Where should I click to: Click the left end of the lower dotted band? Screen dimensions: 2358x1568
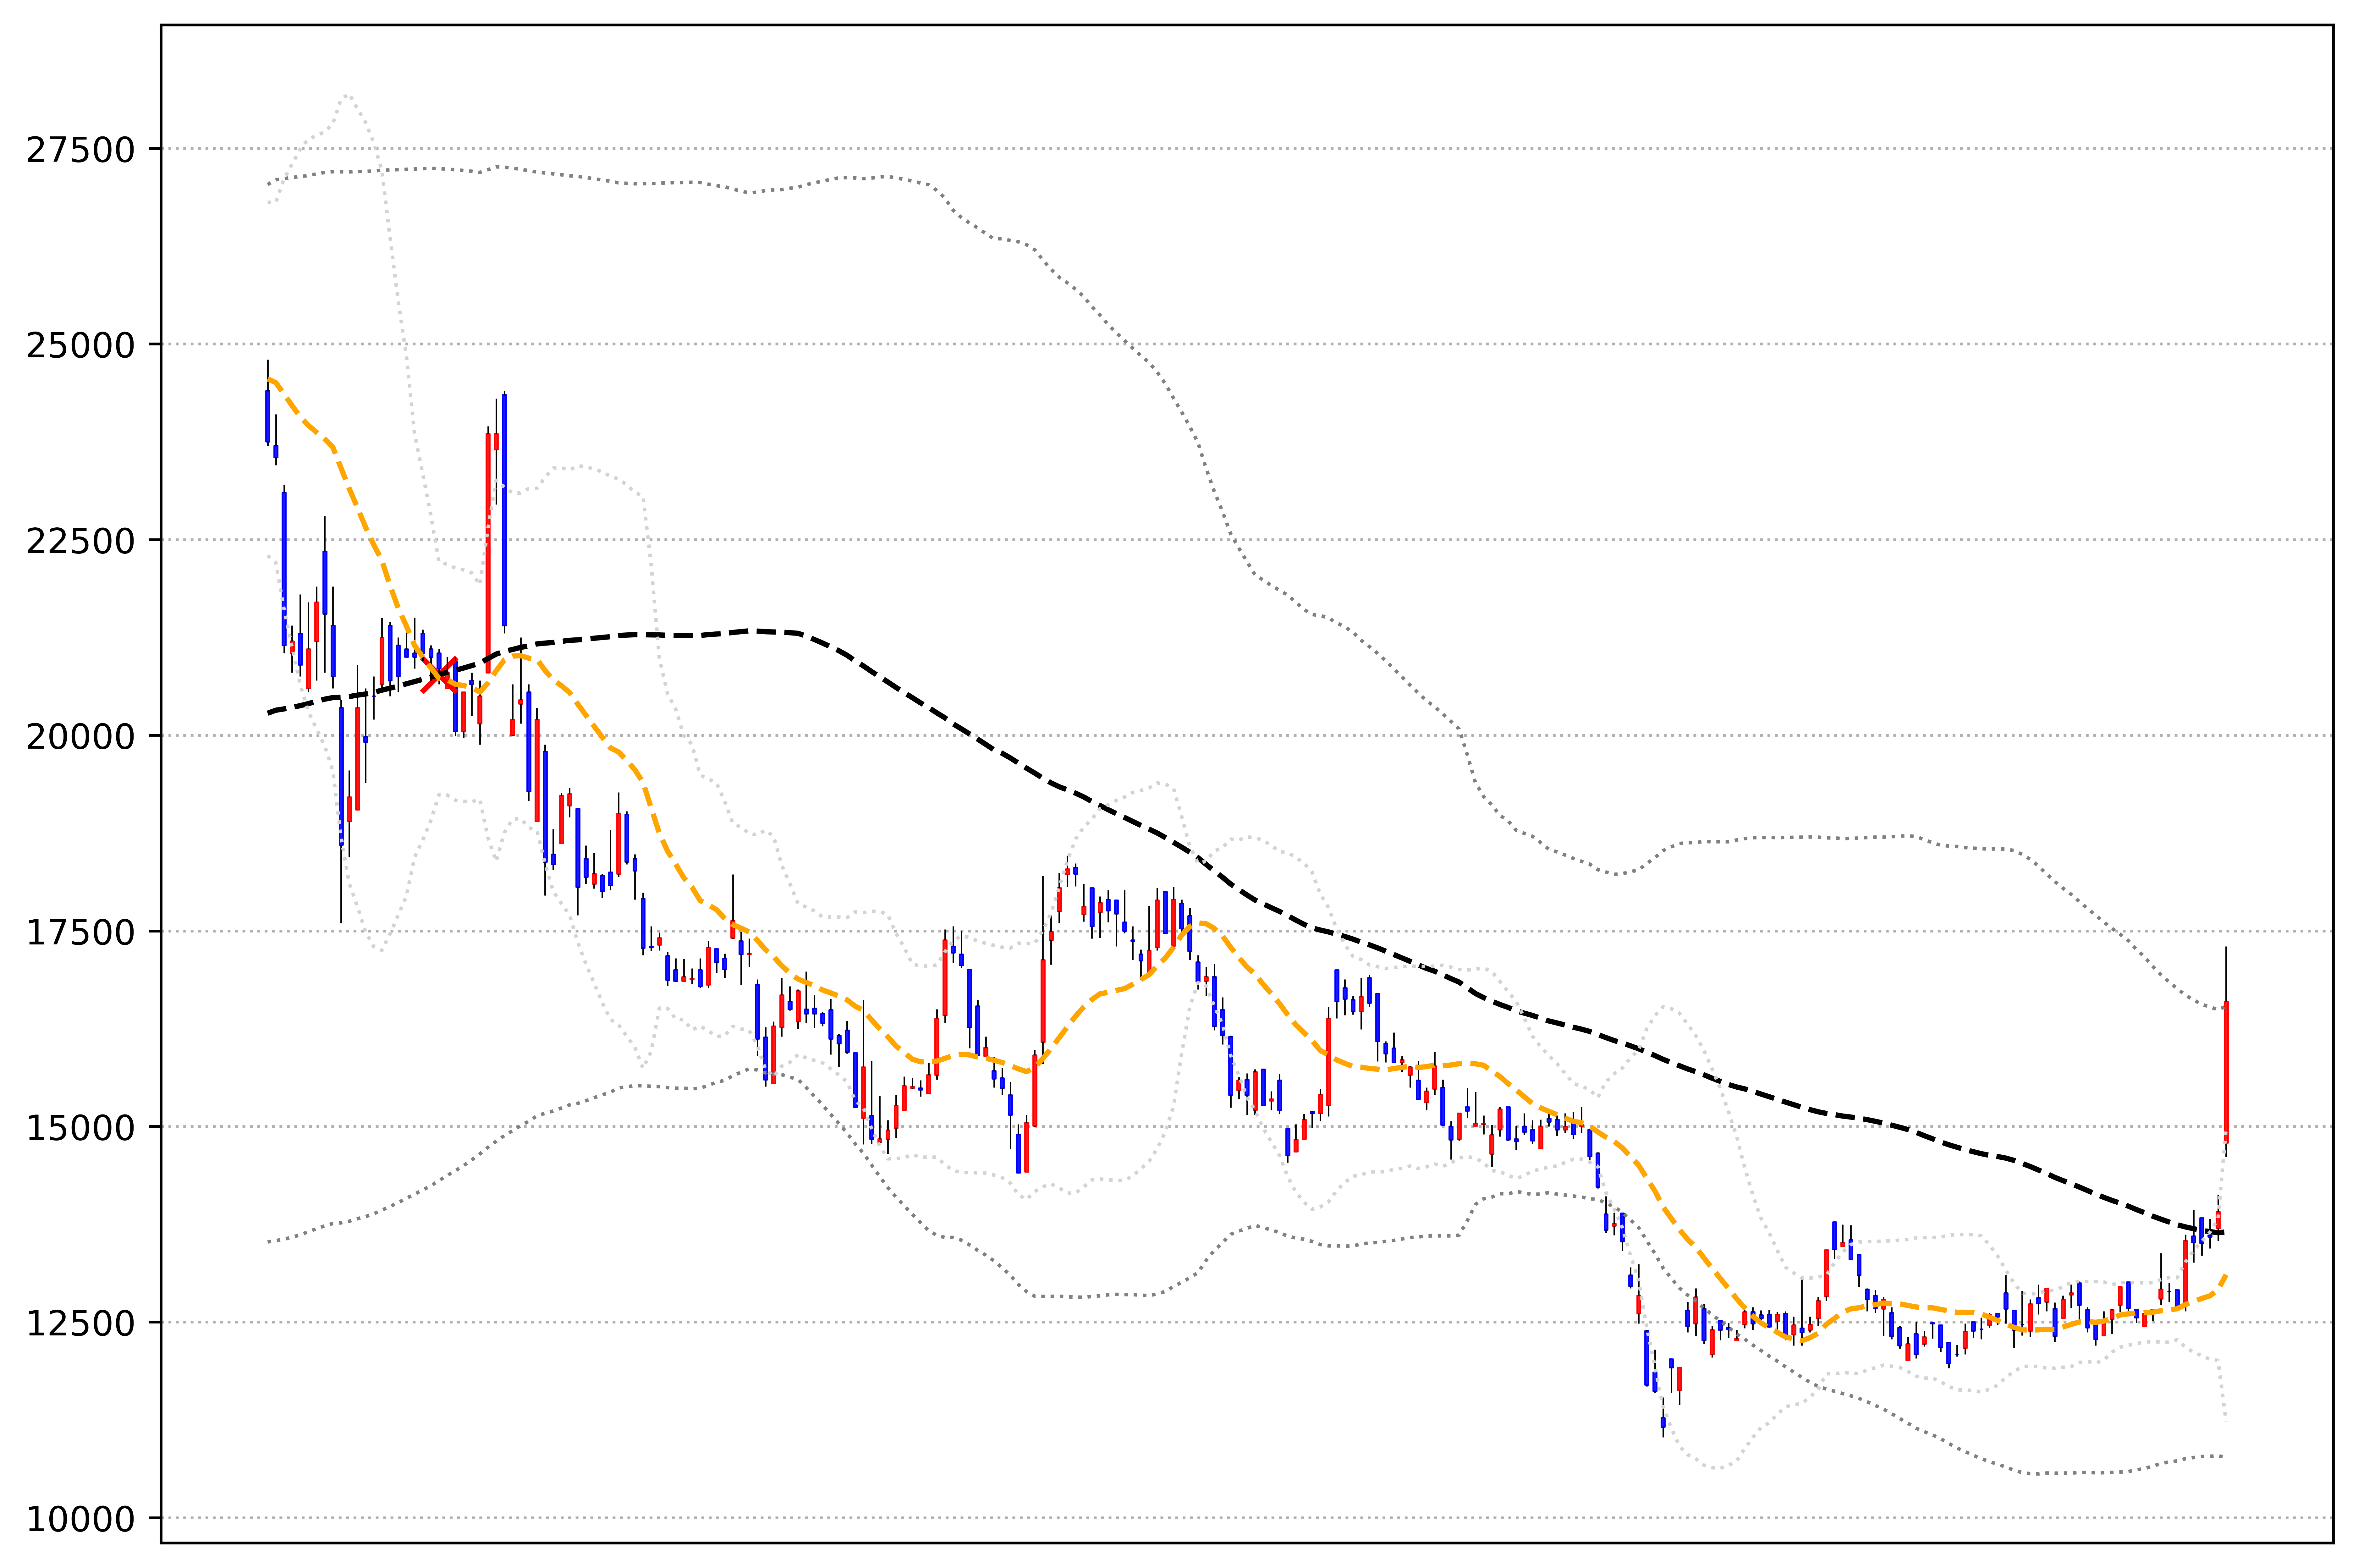pyautogui.click(x=269, y=1242)
